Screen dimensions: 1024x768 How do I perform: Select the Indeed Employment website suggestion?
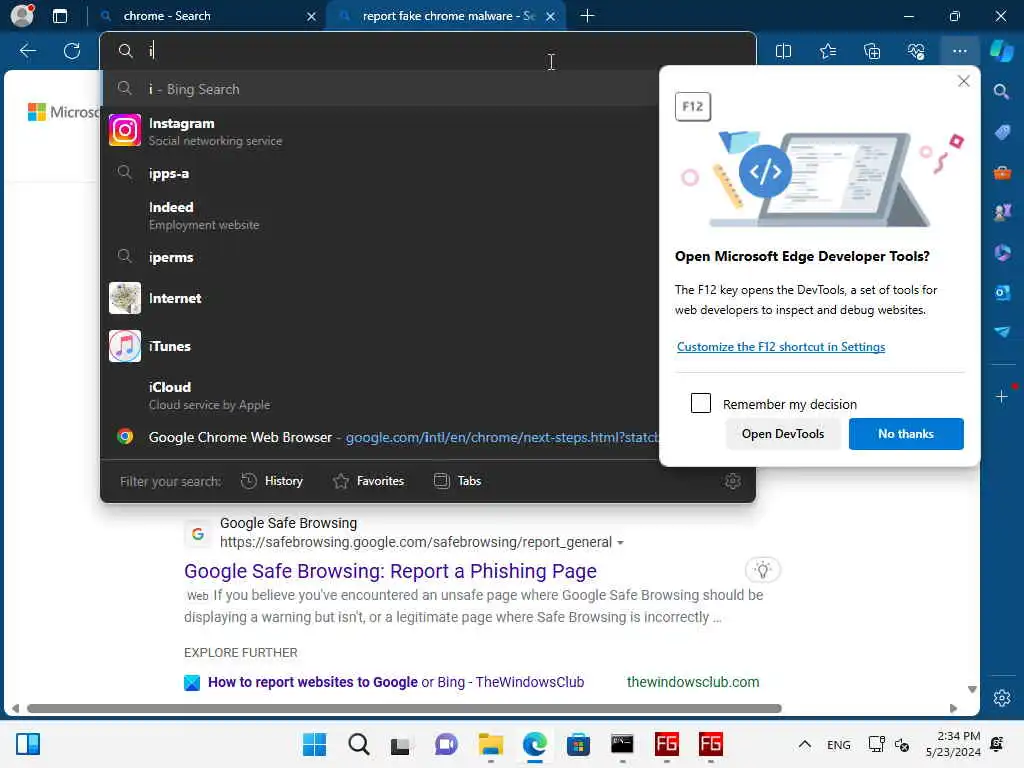tap(379, 216)
